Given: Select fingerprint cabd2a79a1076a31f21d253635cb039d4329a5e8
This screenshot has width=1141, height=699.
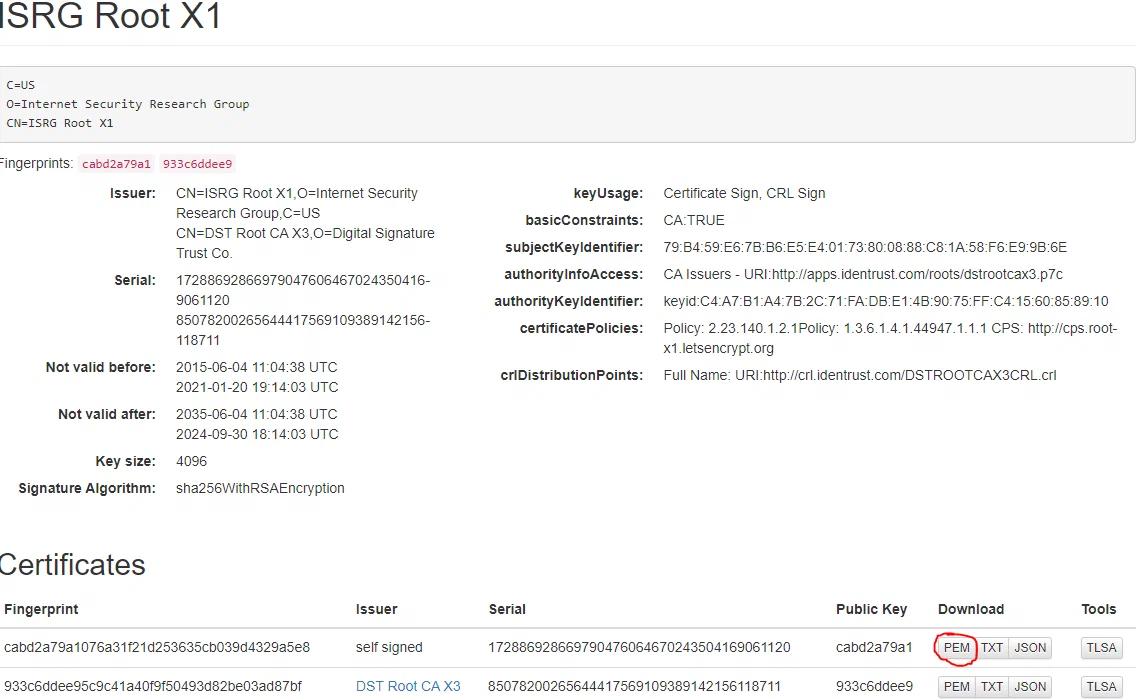Looking at the screenshot, I should (x=156, y=647).
